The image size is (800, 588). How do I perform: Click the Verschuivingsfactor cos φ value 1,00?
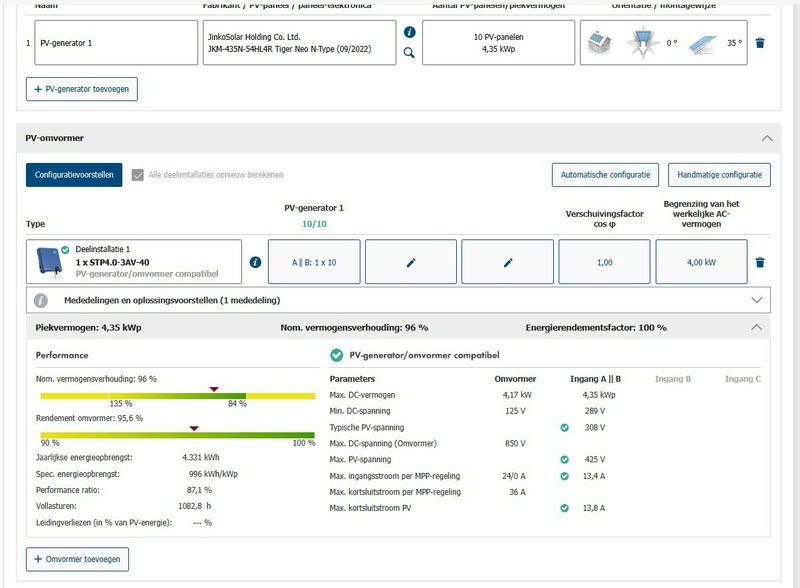pyautogui.click(x=603, y=263)
